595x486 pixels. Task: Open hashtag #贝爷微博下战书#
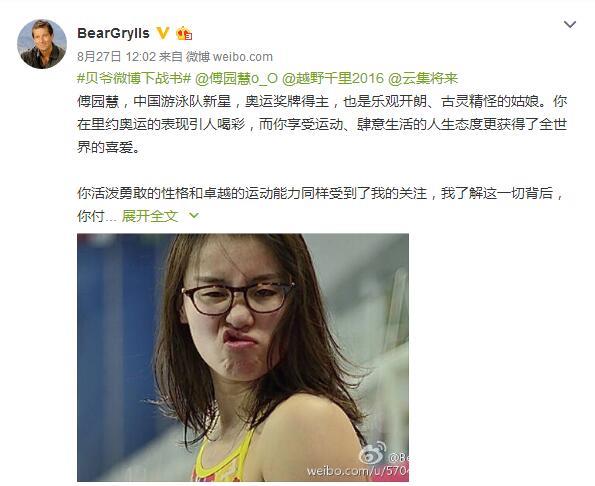point(134,79)
